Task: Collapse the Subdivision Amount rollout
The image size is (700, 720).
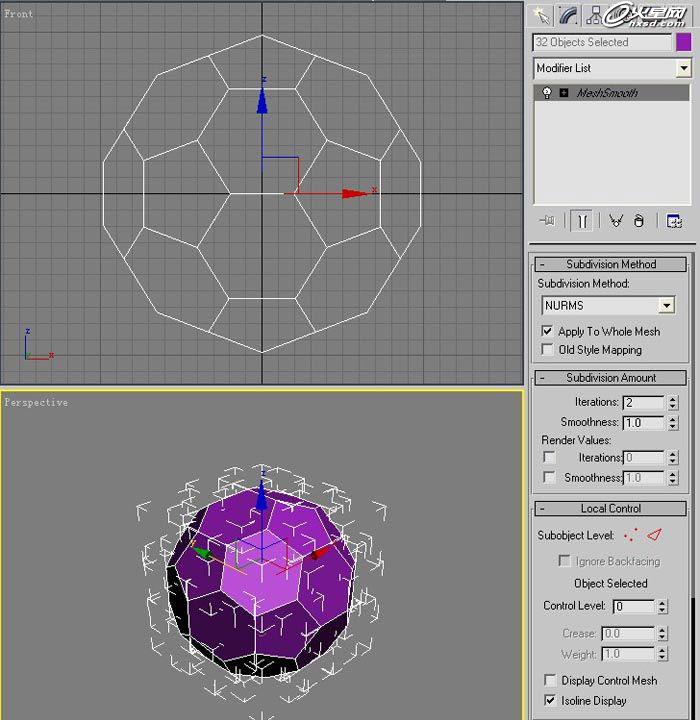Action: point(610,378)
